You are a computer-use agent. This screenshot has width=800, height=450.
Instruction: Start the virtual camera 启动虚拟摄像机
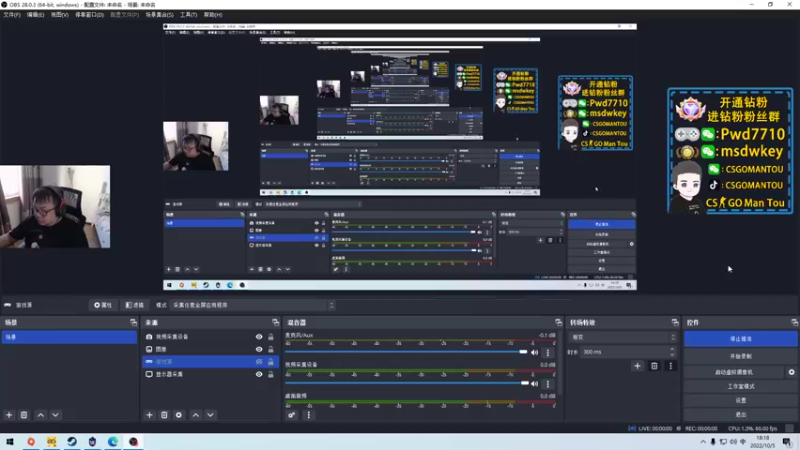point(734,372)
